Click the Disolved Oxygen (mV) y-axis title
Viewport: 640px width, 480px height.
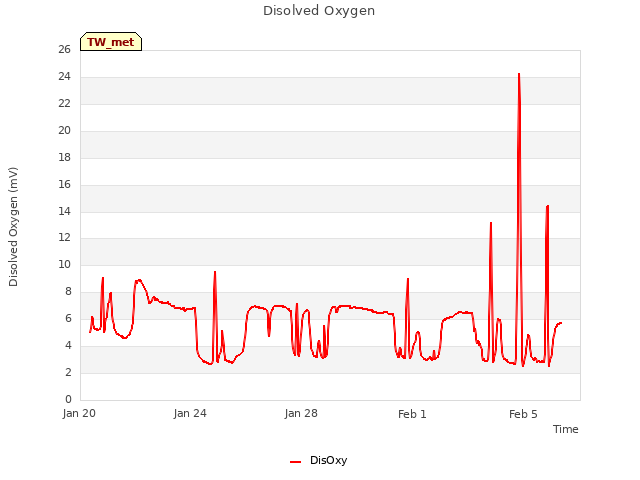(x=13, y=227)
